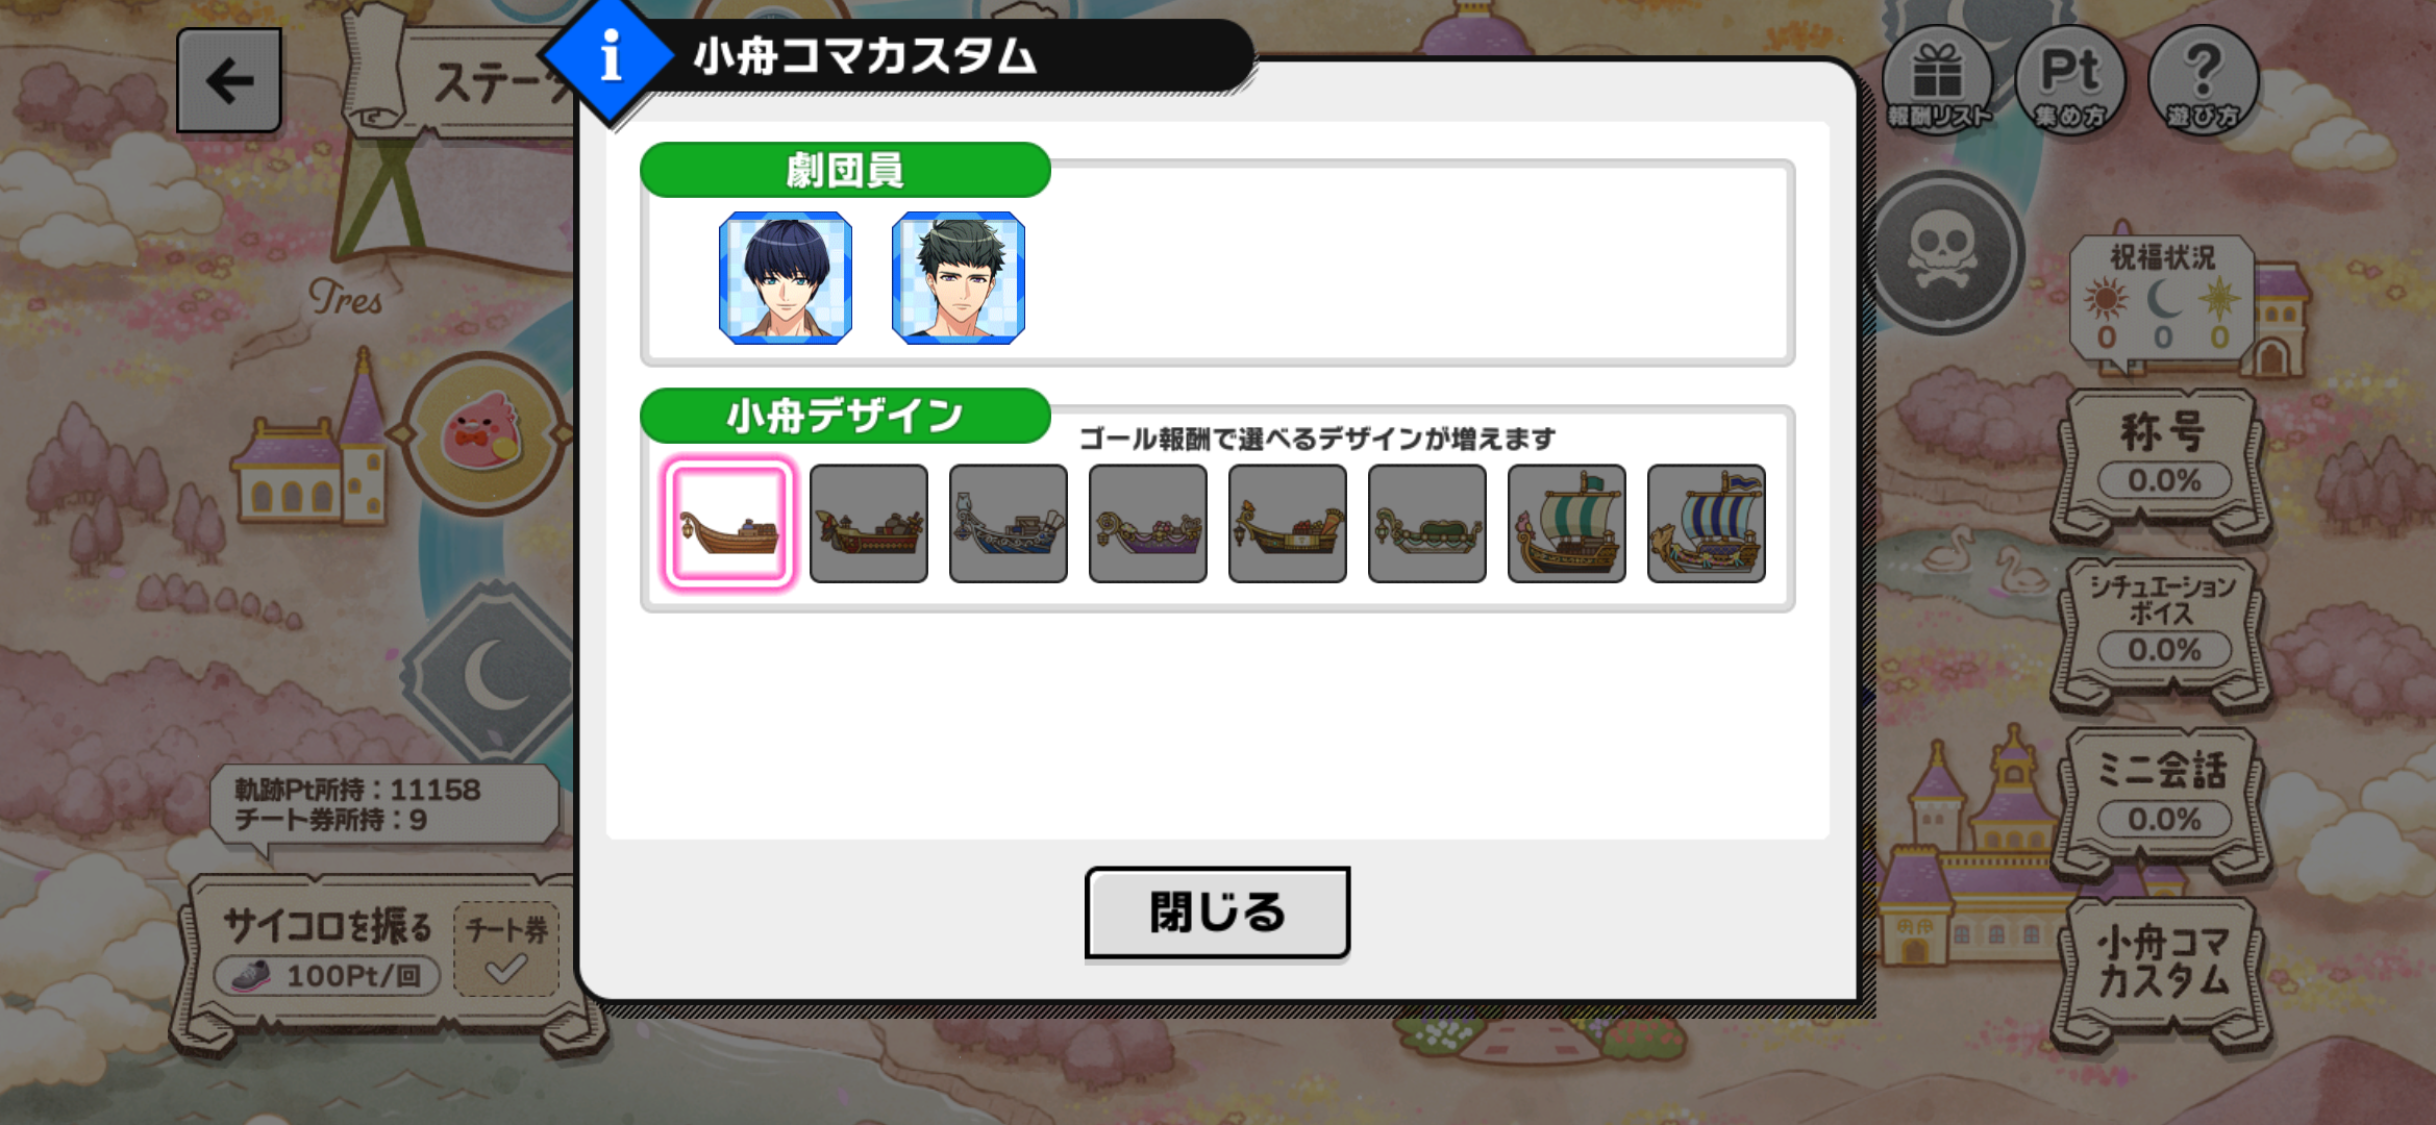Choose the second boat design with cargo
The height and width of the screenshot is (1125, 2436).
[x=868, y=523]
